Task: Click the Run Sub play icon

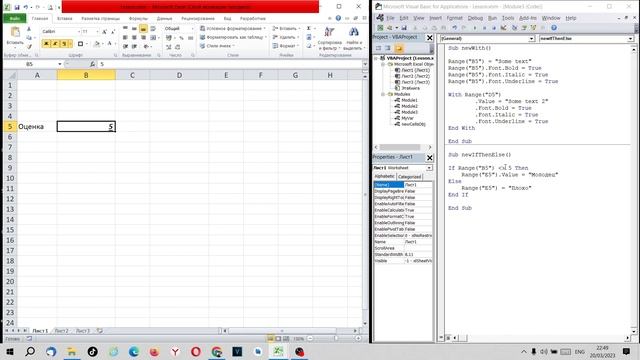Action: 475,28
